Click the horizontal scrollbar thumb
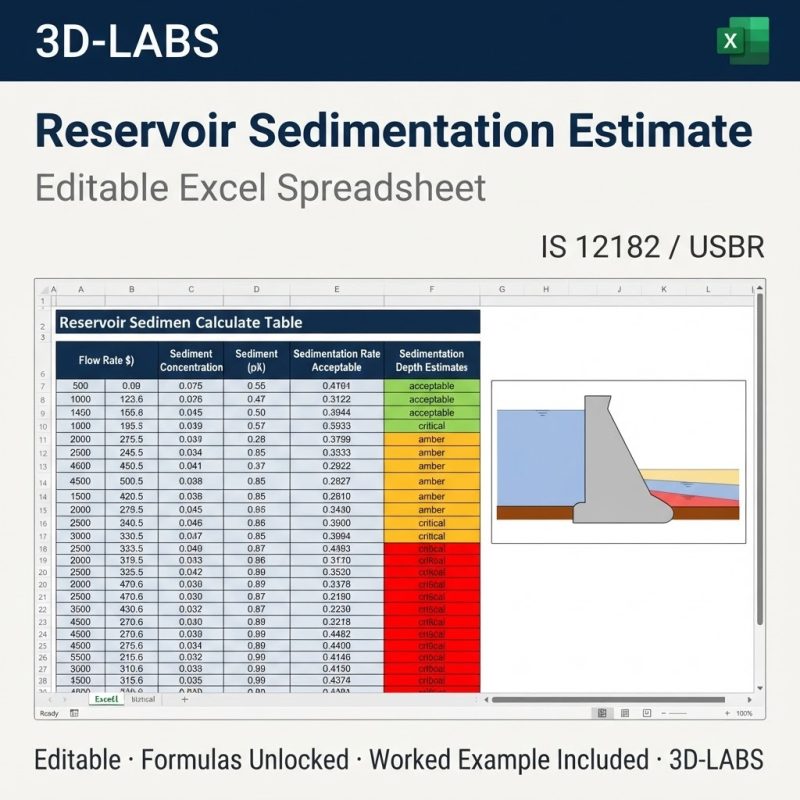Image resolution: width=800 pixels, height=800 pixels. click(x=608, y=700)
